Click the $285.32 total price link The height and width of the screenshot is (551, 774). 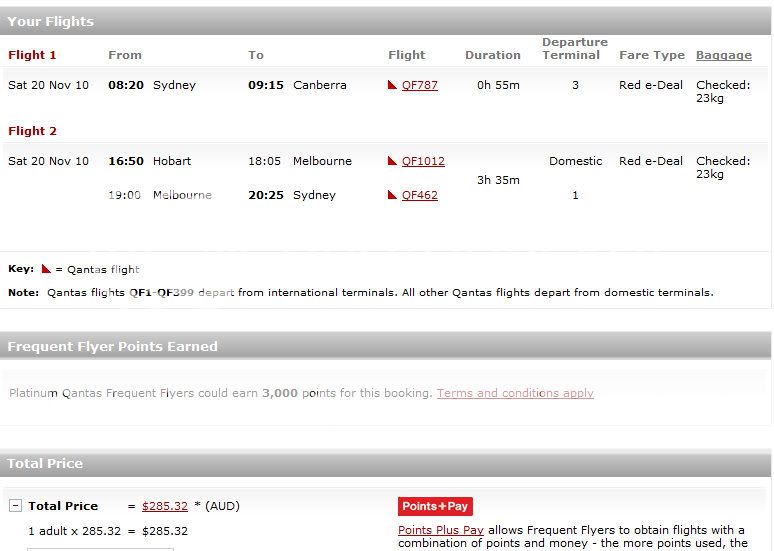point(165,506)
